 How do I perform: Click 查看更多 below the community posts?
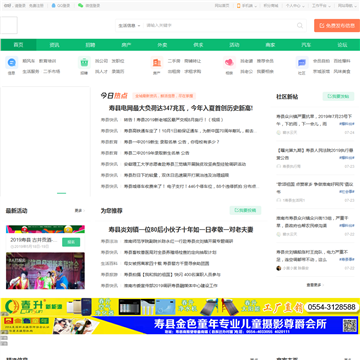point(315,285)
